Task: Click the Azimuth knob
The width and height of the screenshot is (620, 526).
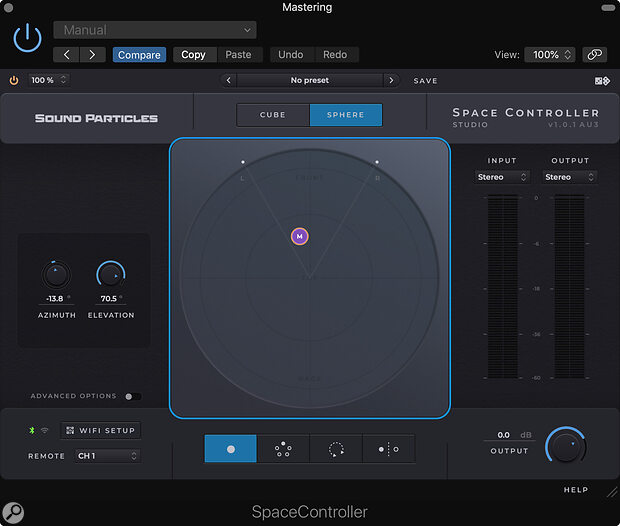Action: coord(56,275)
